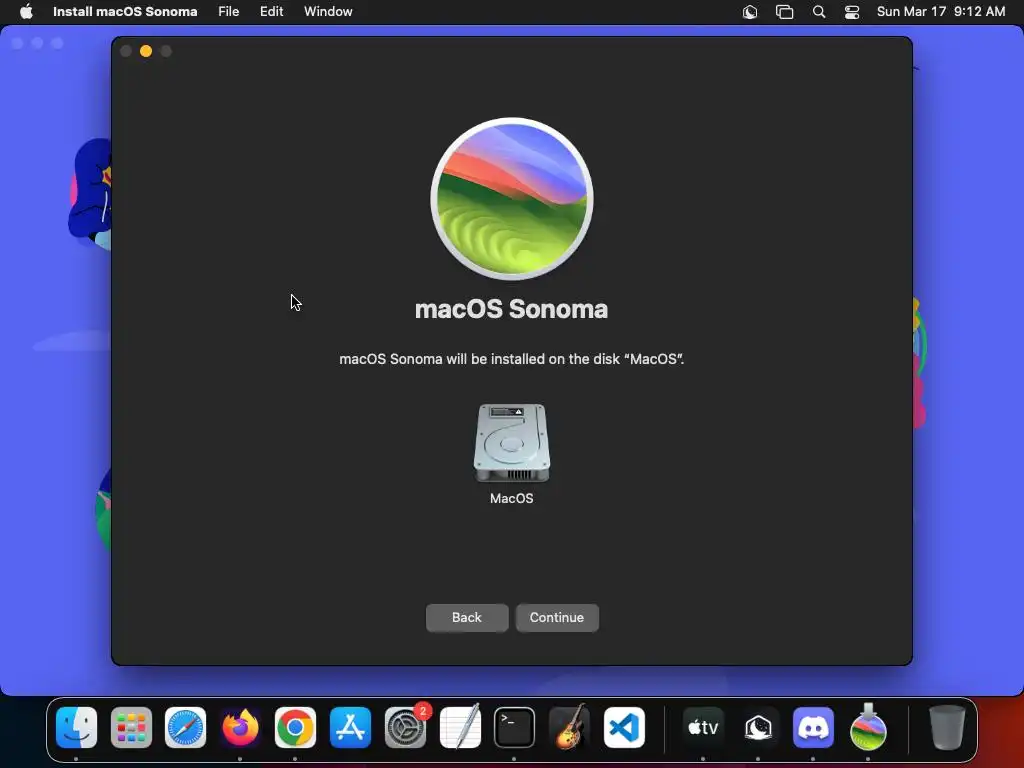Viewport: 1024px width, 768px height.
Task: Click the macOS Sonoma logo image
Action: [x=511, y=199]
